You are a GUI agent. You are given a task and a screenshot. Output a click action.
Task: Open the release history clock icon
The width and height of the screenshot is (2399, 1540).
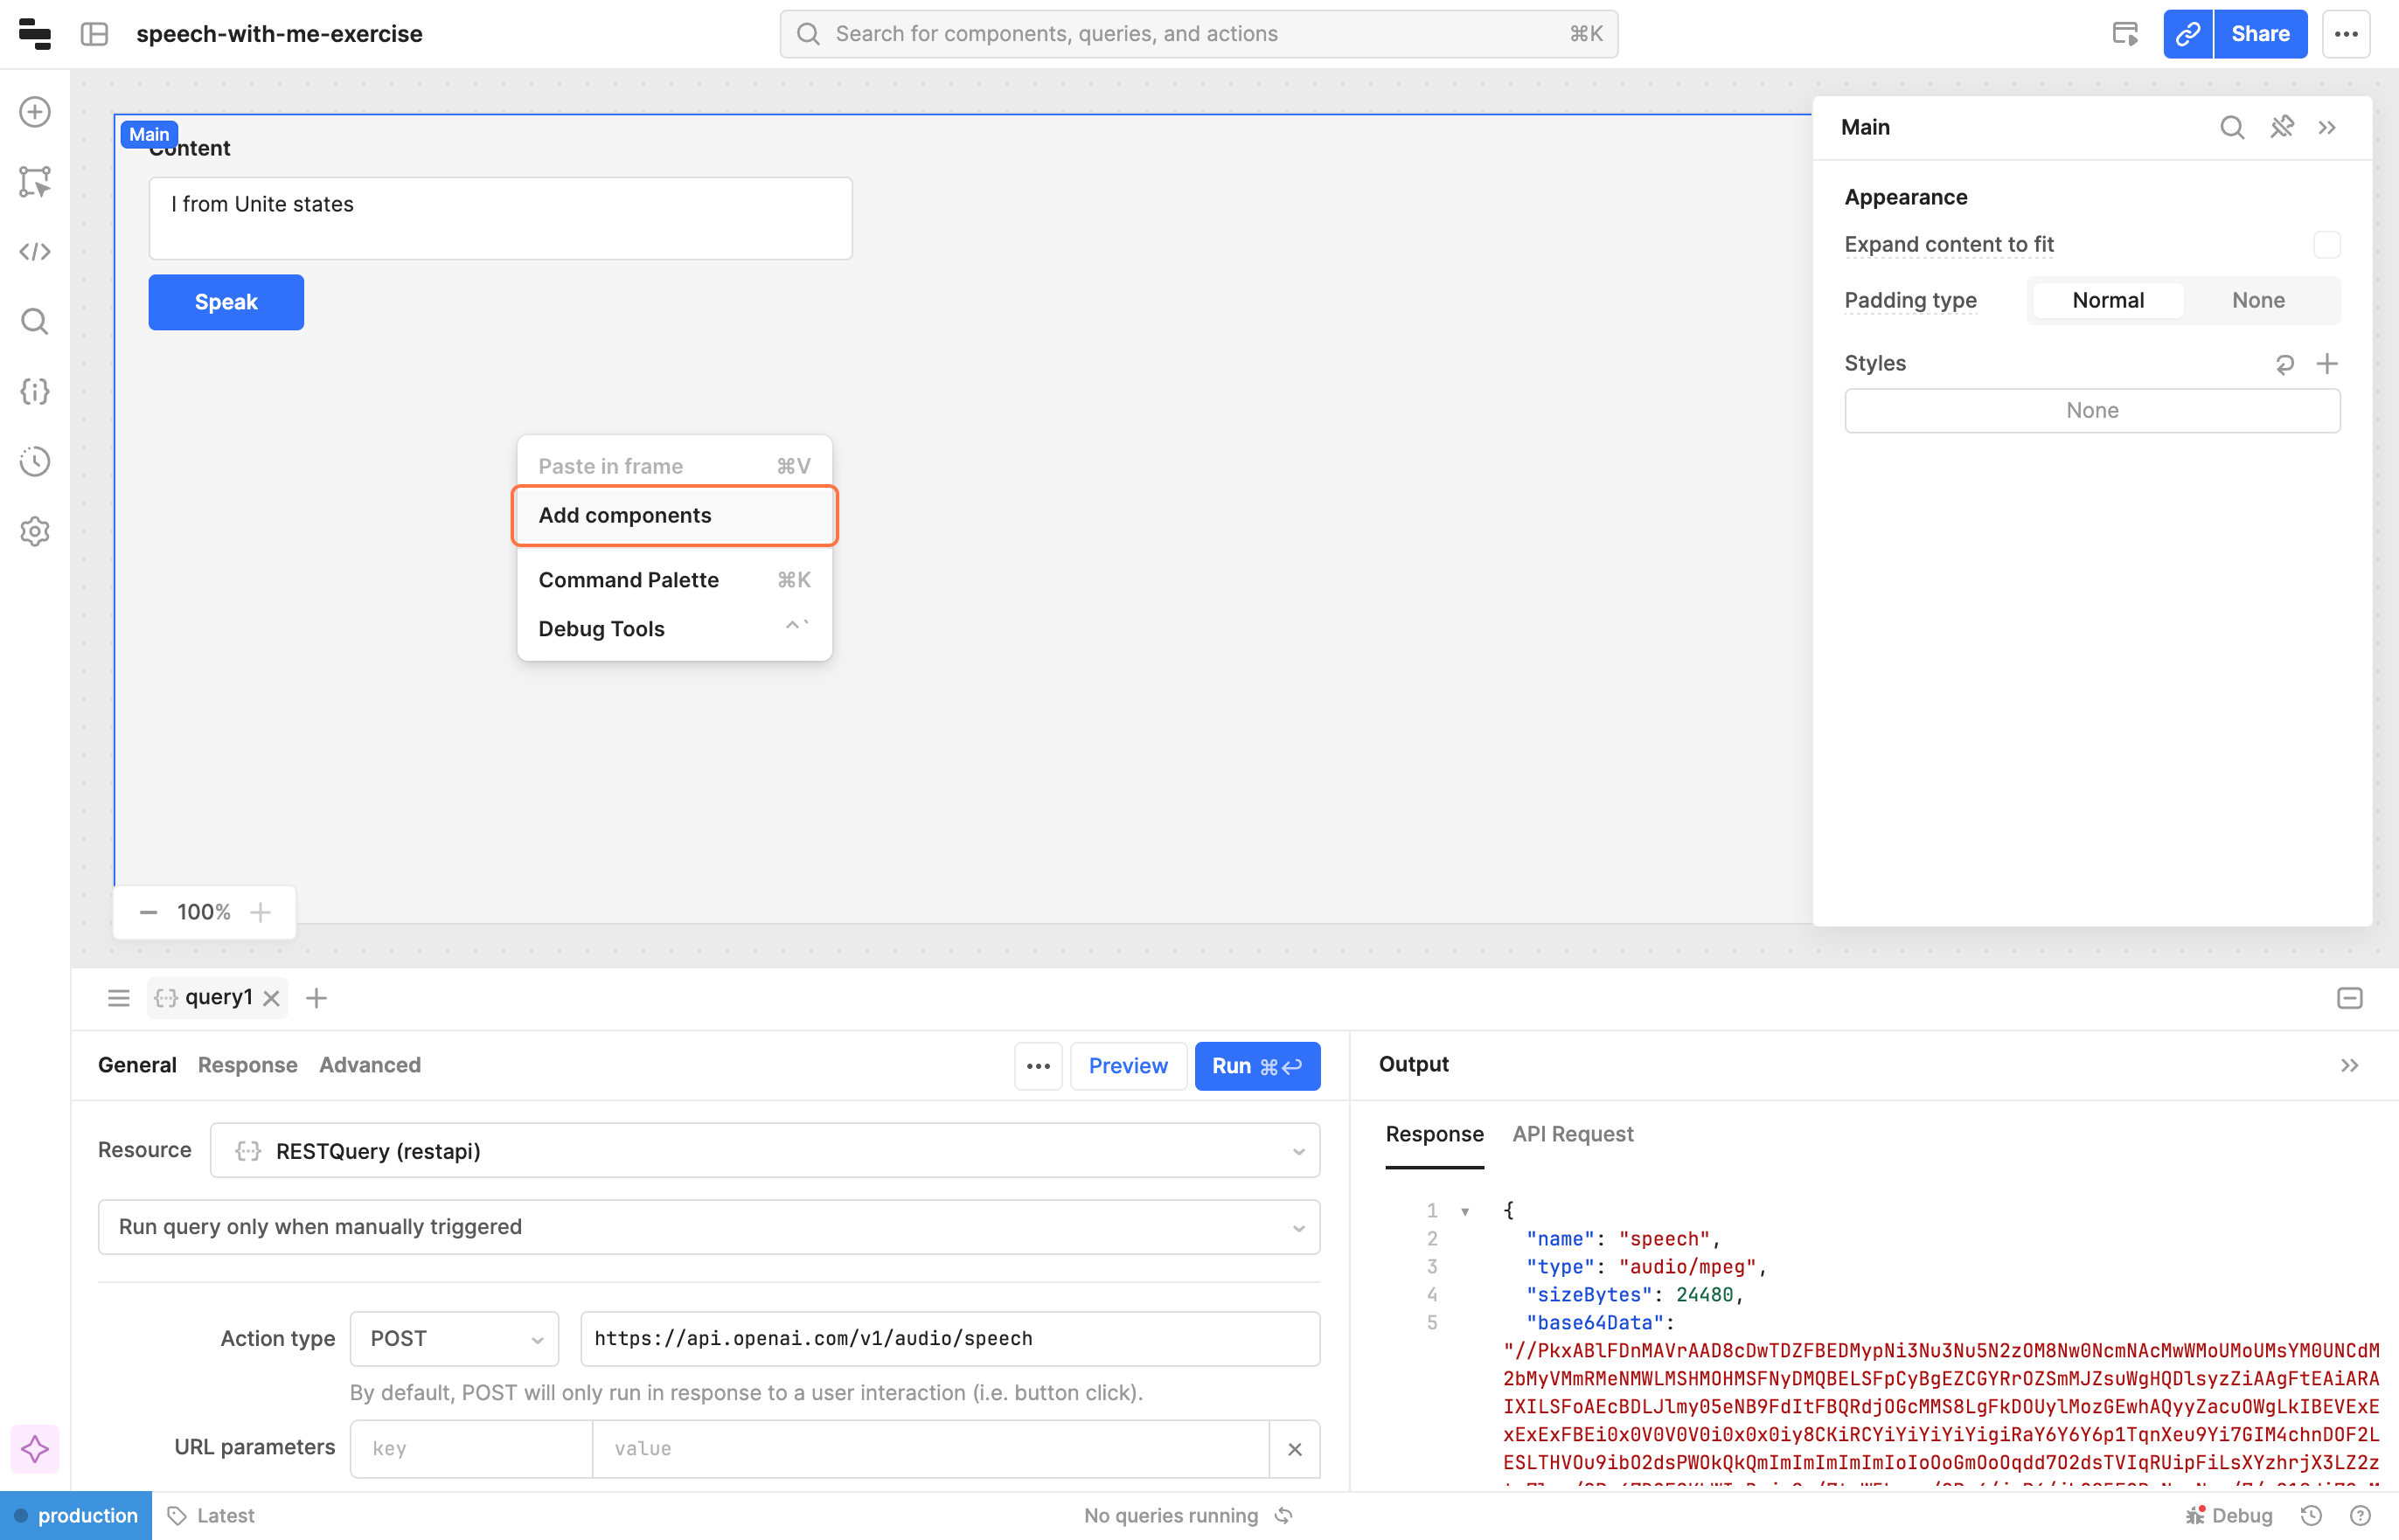(35, 461)
